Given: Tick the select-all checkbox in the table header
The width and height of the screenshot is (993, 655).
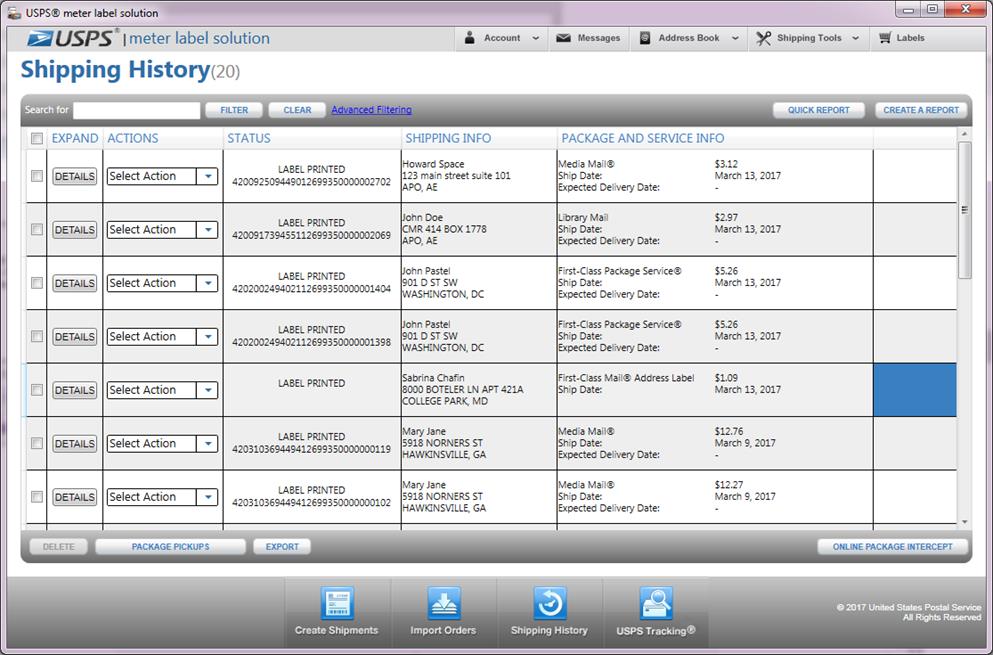Looking at the screenshot, I should coord(37,138).
